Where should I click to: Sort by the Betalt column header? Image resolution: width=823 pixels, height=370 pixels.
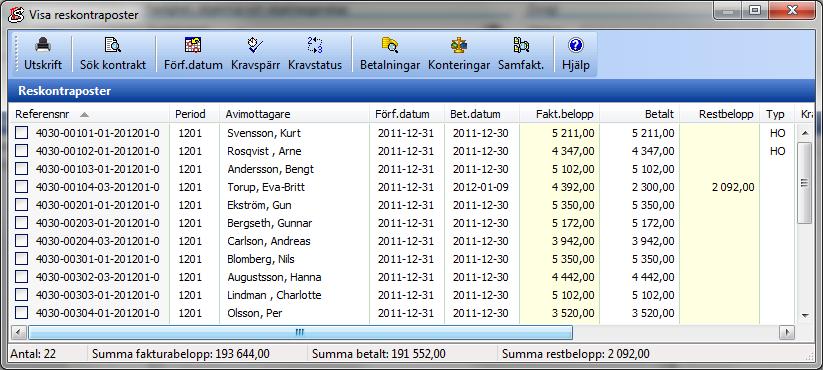640,114
